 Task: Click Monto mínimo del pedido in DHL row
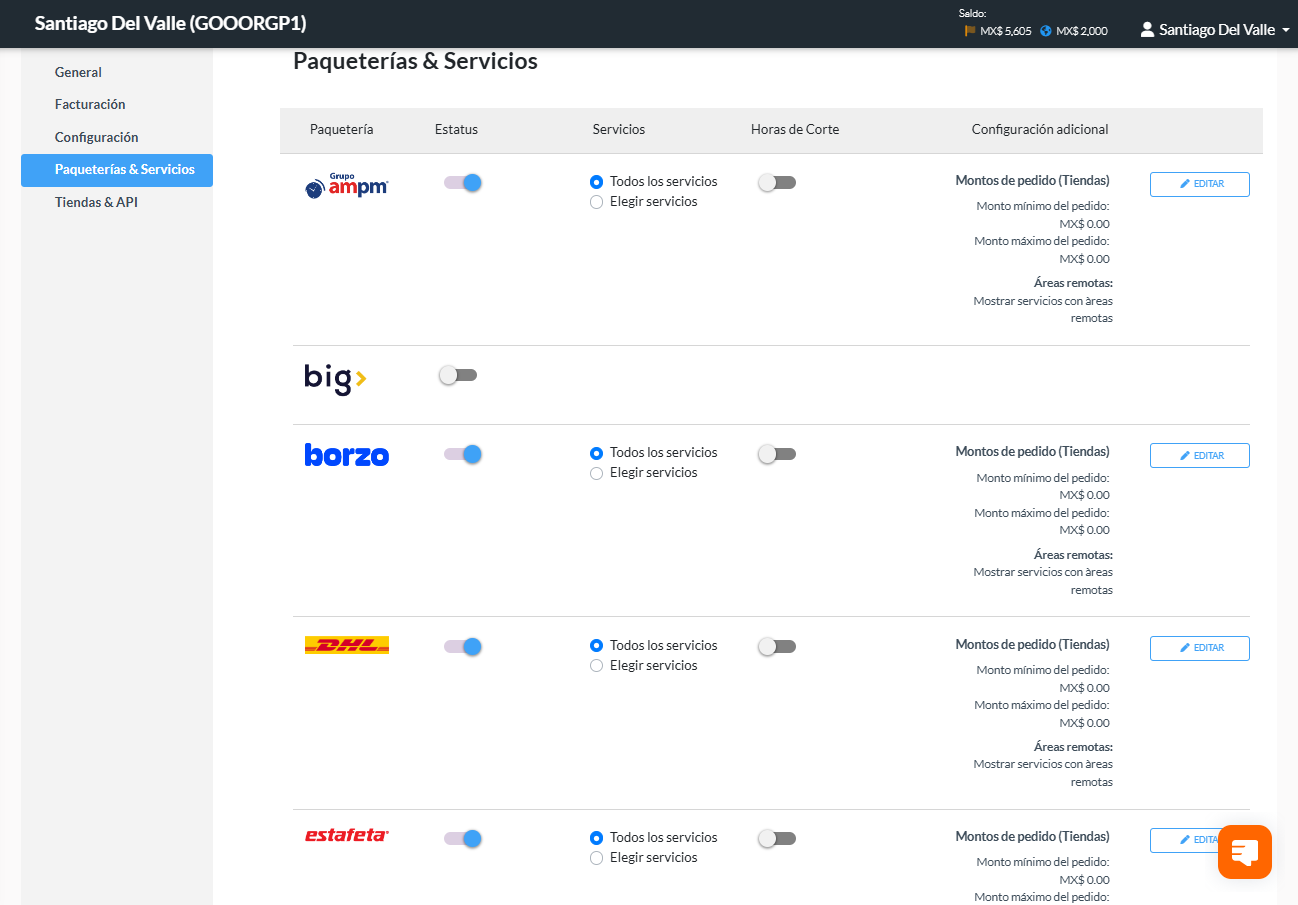pyautogui.click(x=1043, y=670)
